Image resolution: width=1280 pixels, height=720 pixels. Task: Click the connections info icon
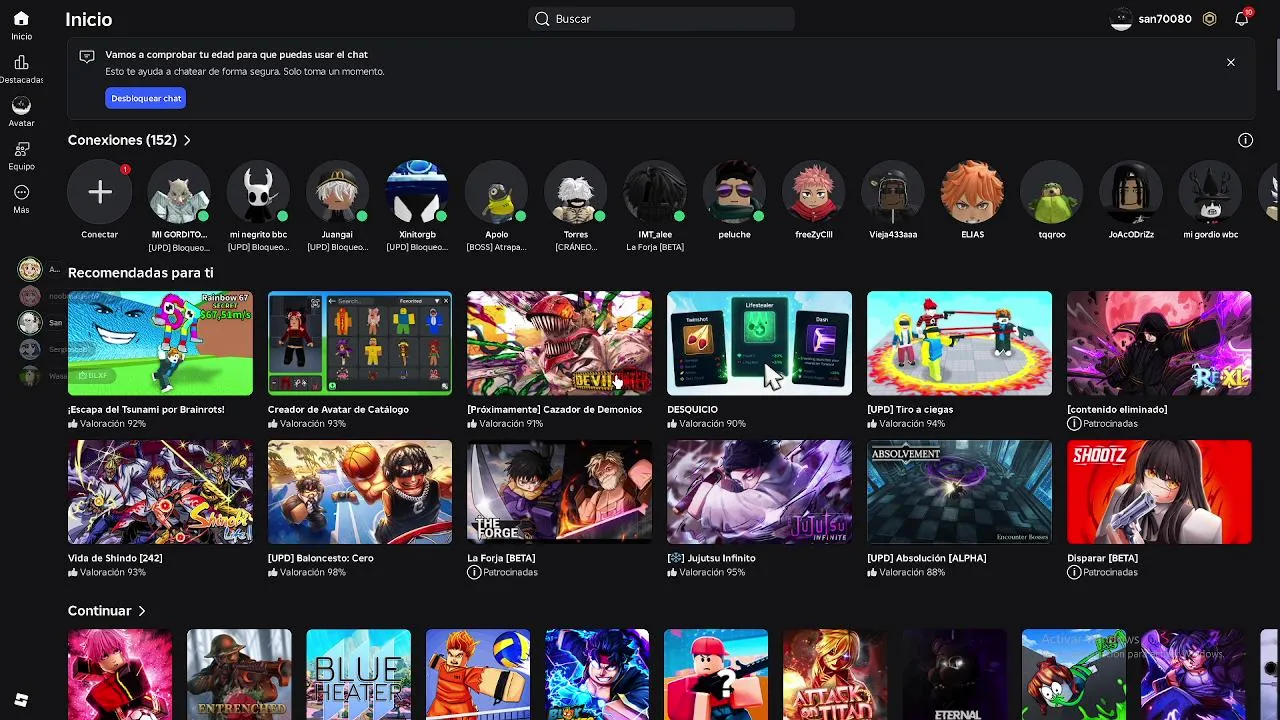tap(1245, 140)
